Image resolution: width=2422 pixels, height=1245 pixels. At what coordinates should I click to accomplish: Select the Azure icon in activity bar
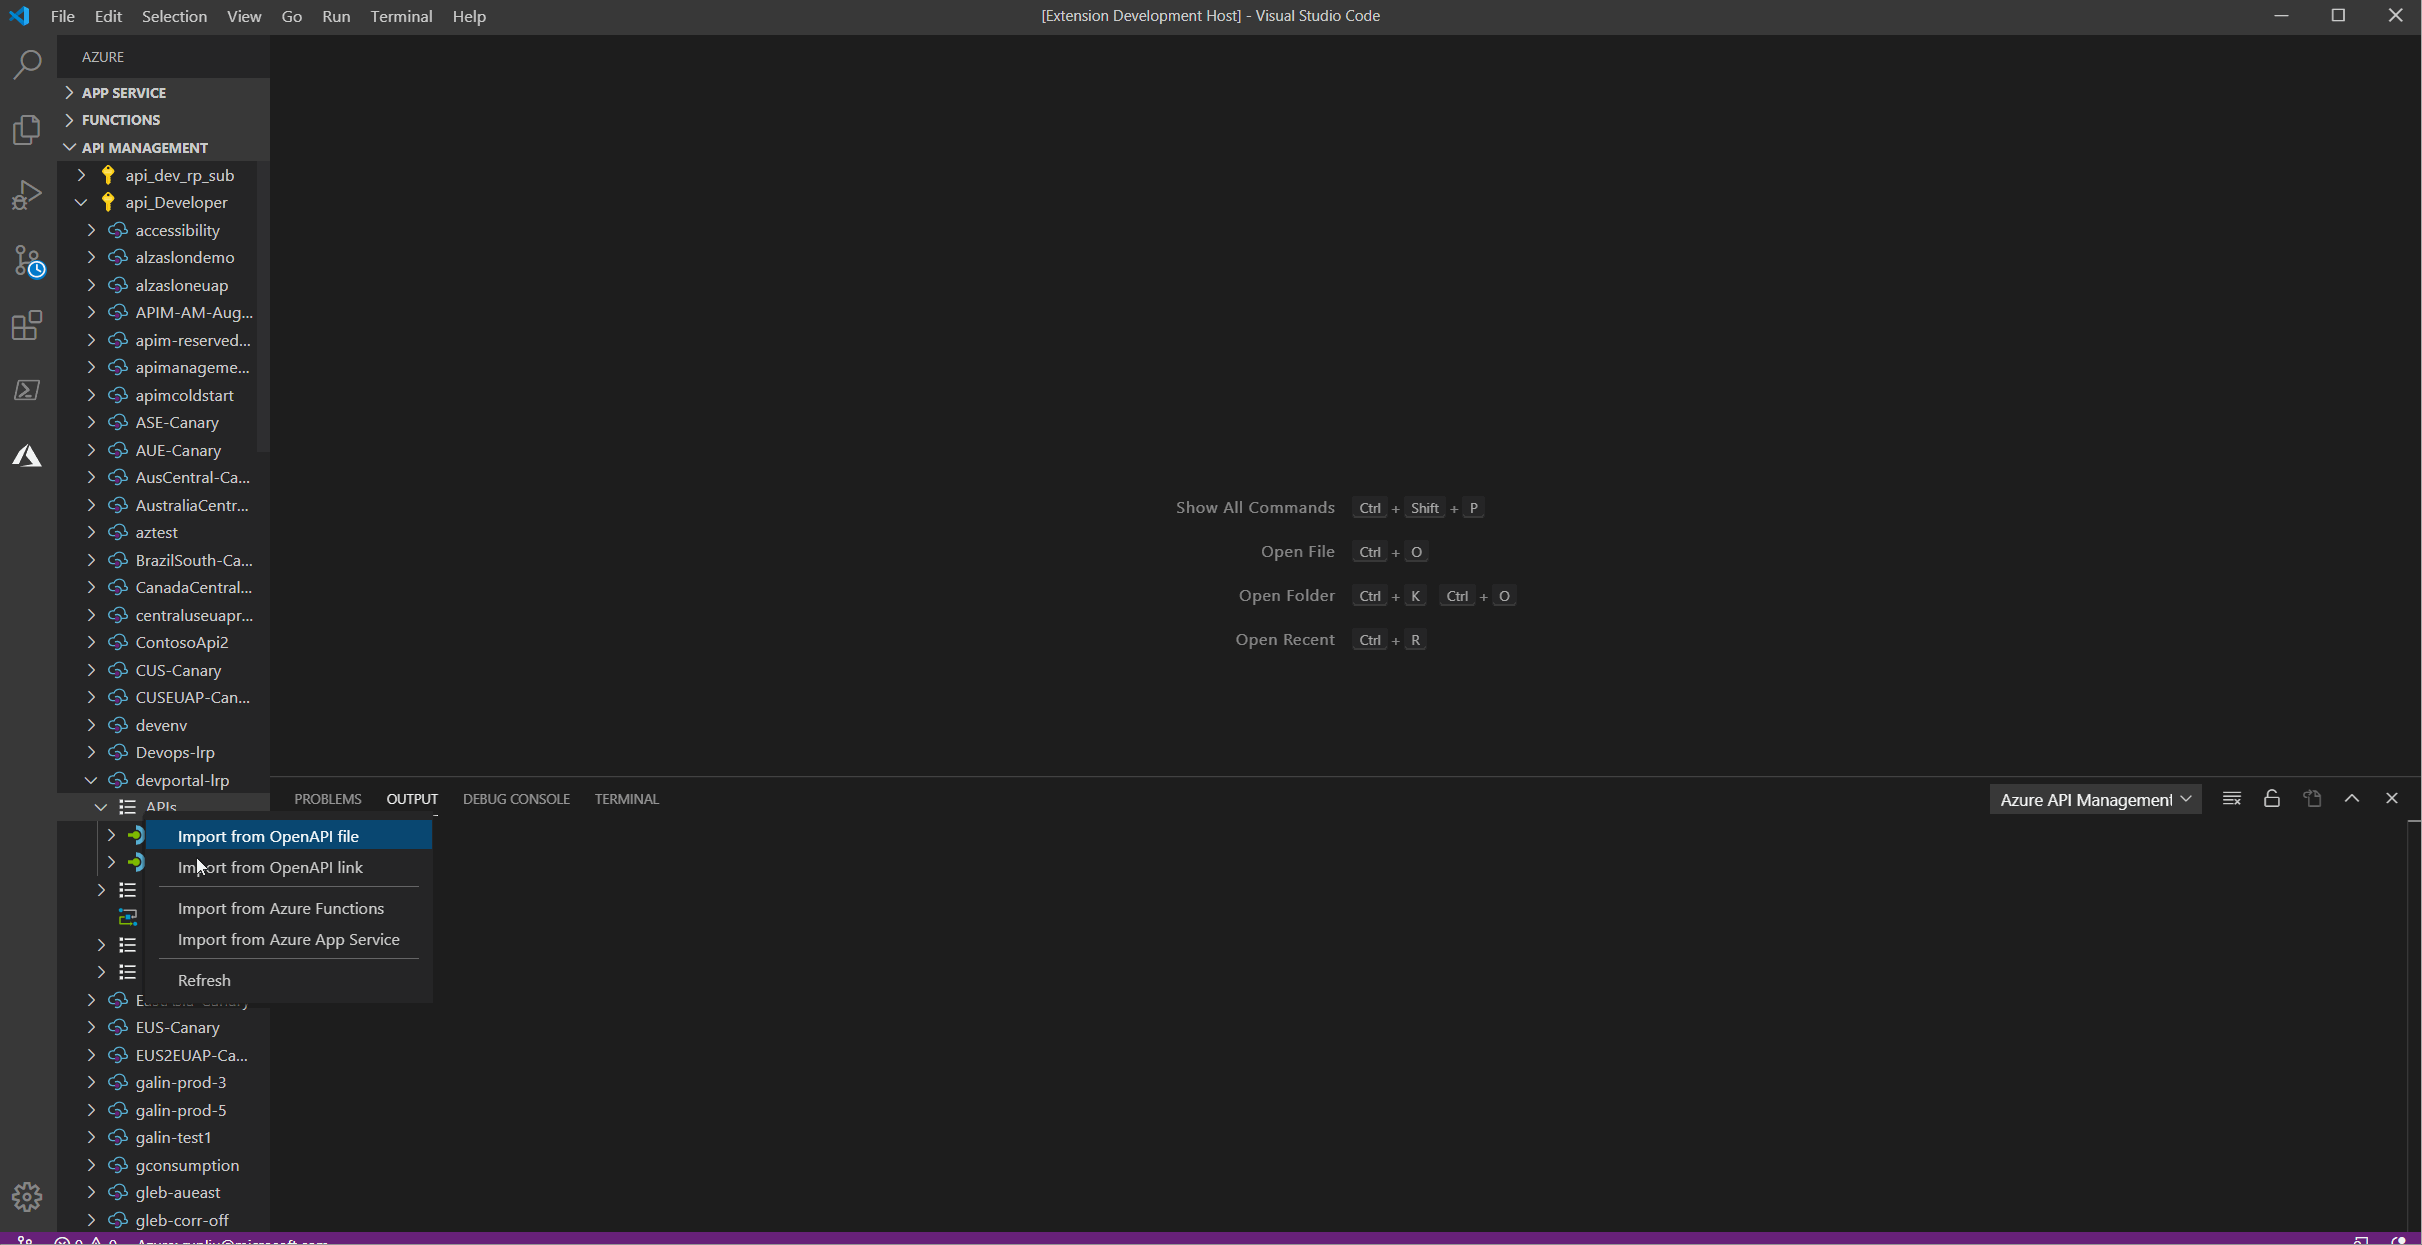(x=27, y=456)
